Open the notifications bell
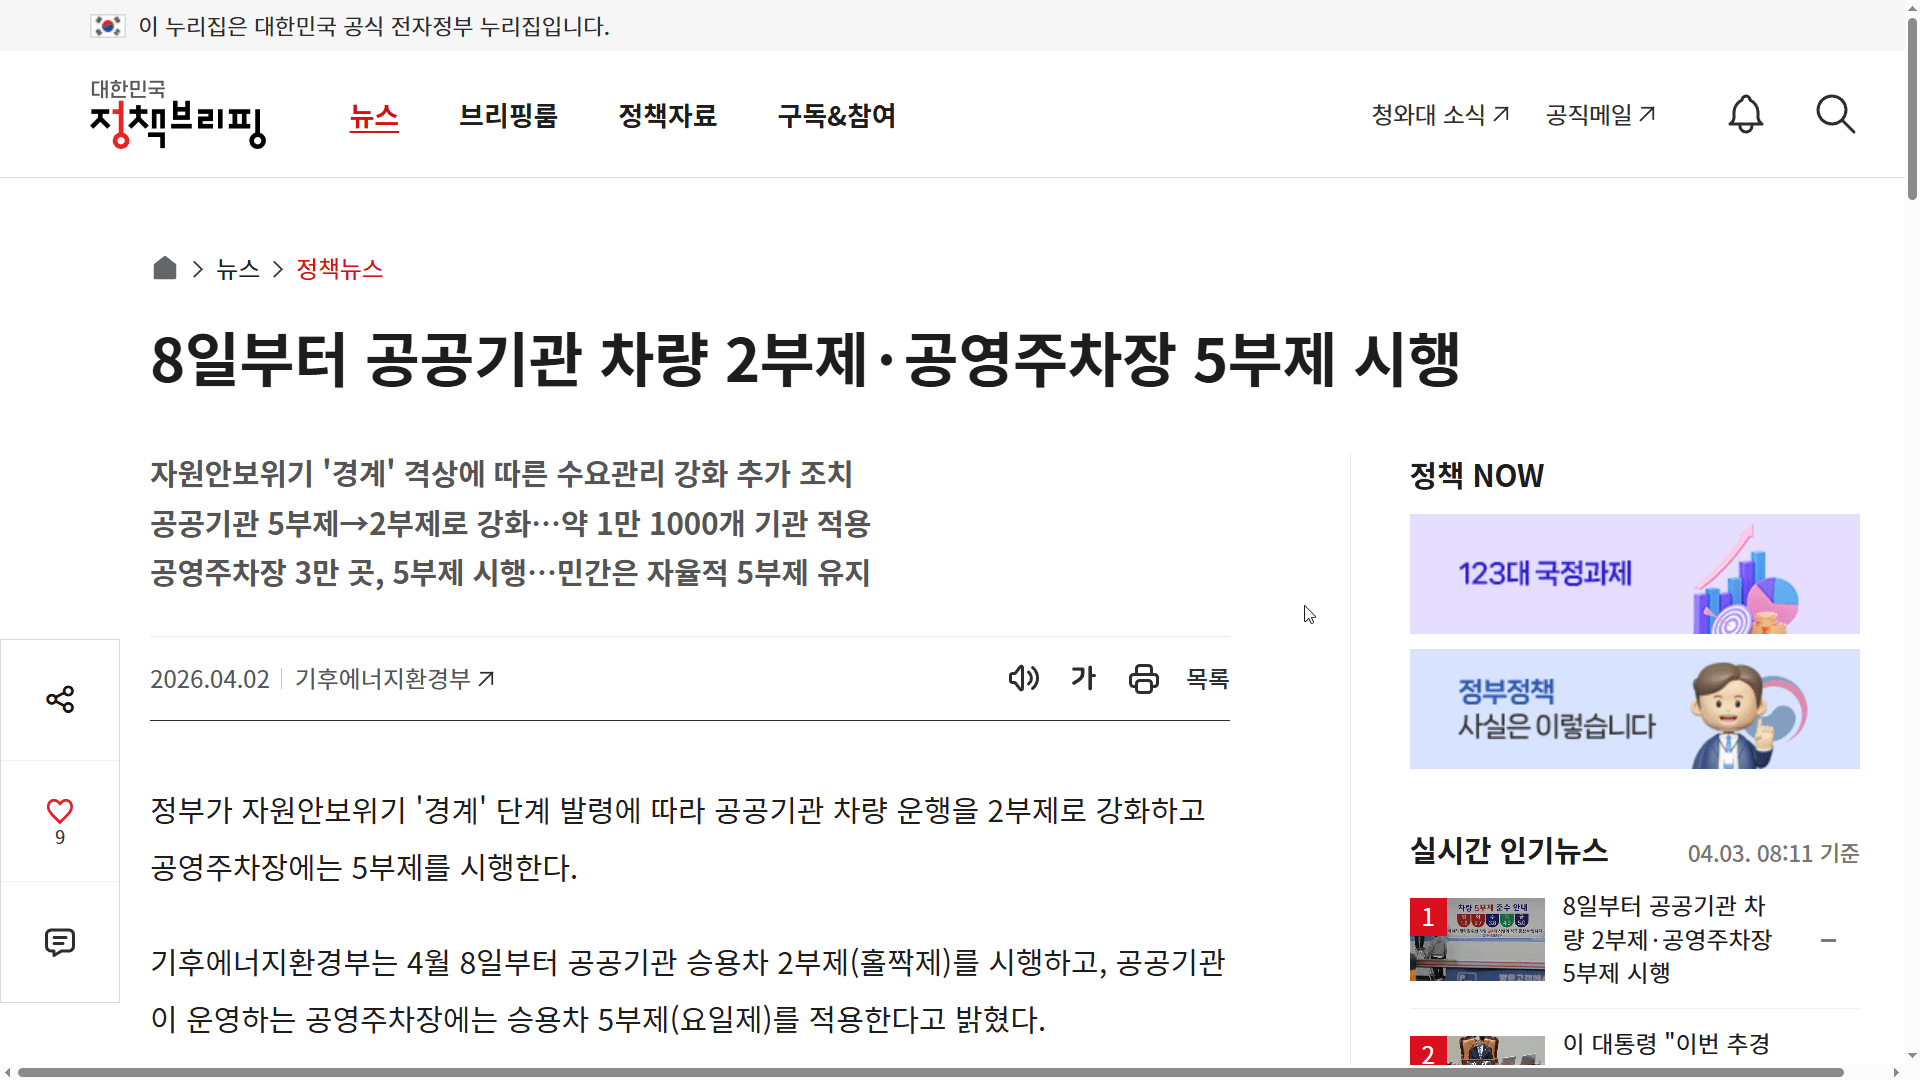Image resolution: width=1920 pixels, height=1080 pixels. pyautogui.click(x=1745, y=114)
